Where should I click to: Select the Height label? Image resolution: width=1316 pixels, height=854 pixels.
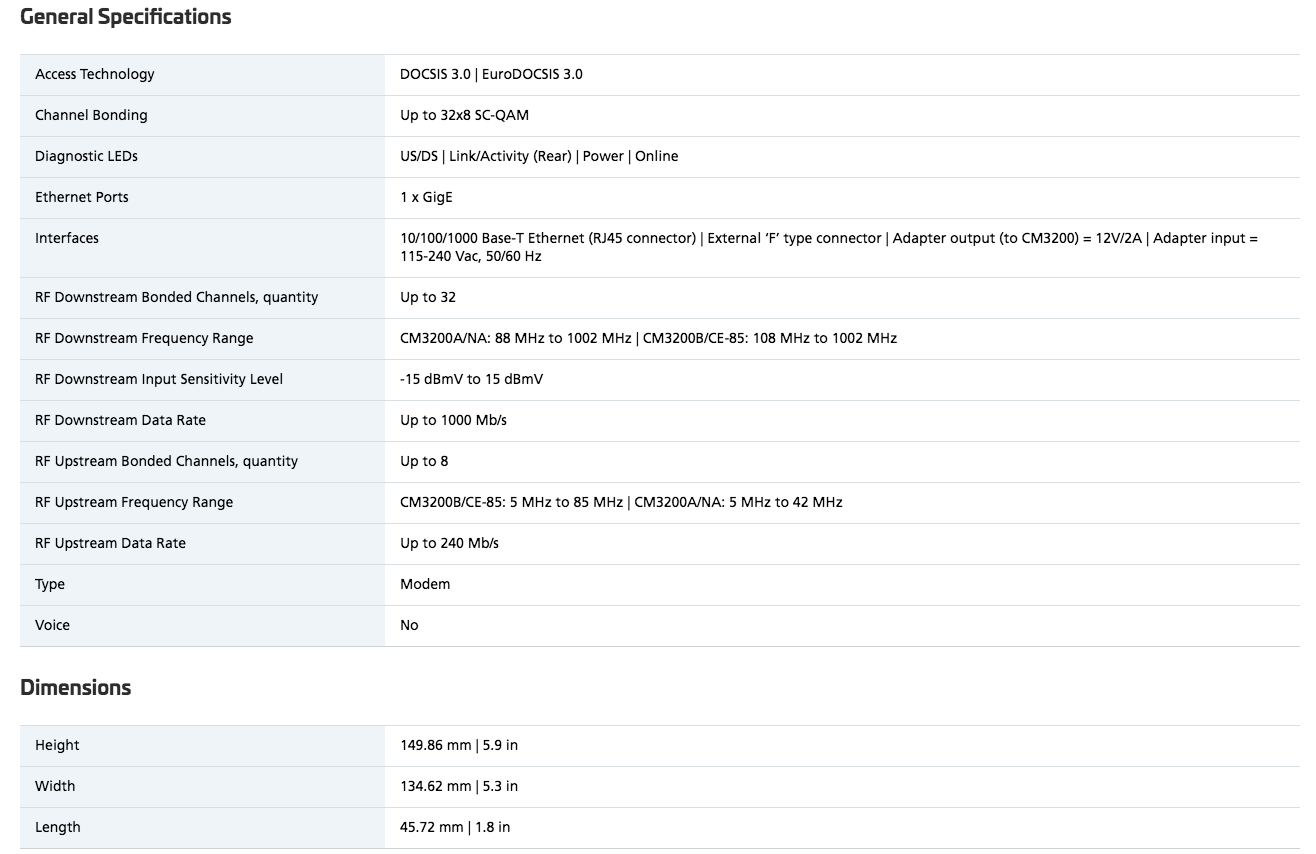(x=57, y=745)
